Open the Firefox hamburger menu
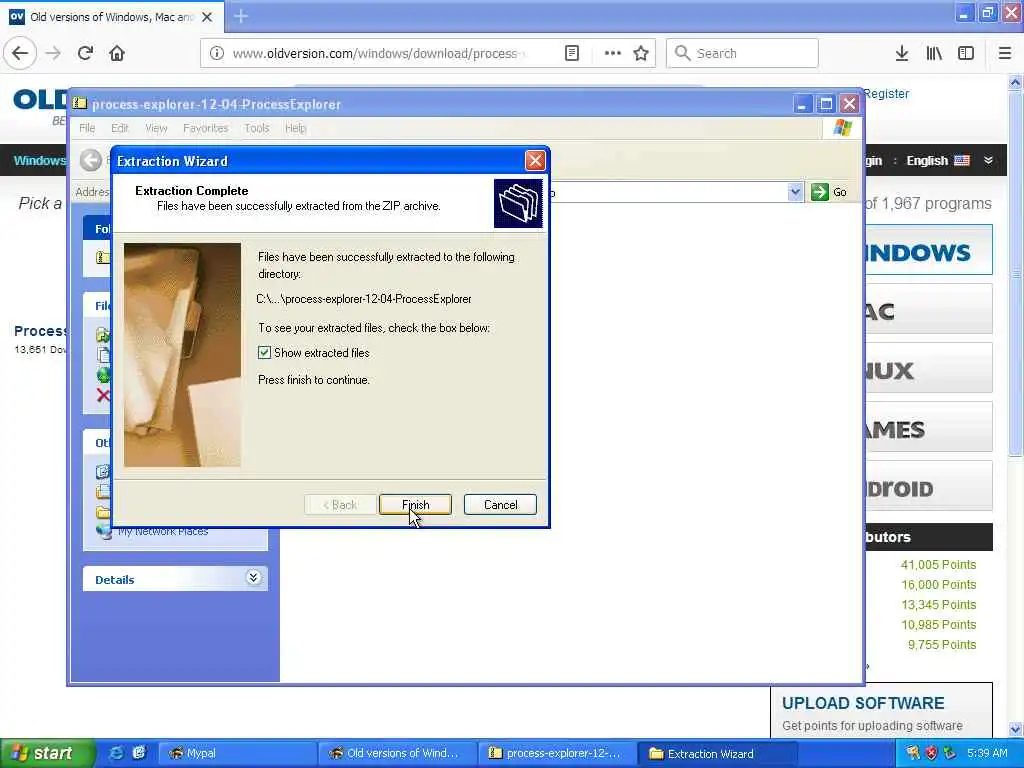This screenshot has height=768, width=1024. 1004,53
